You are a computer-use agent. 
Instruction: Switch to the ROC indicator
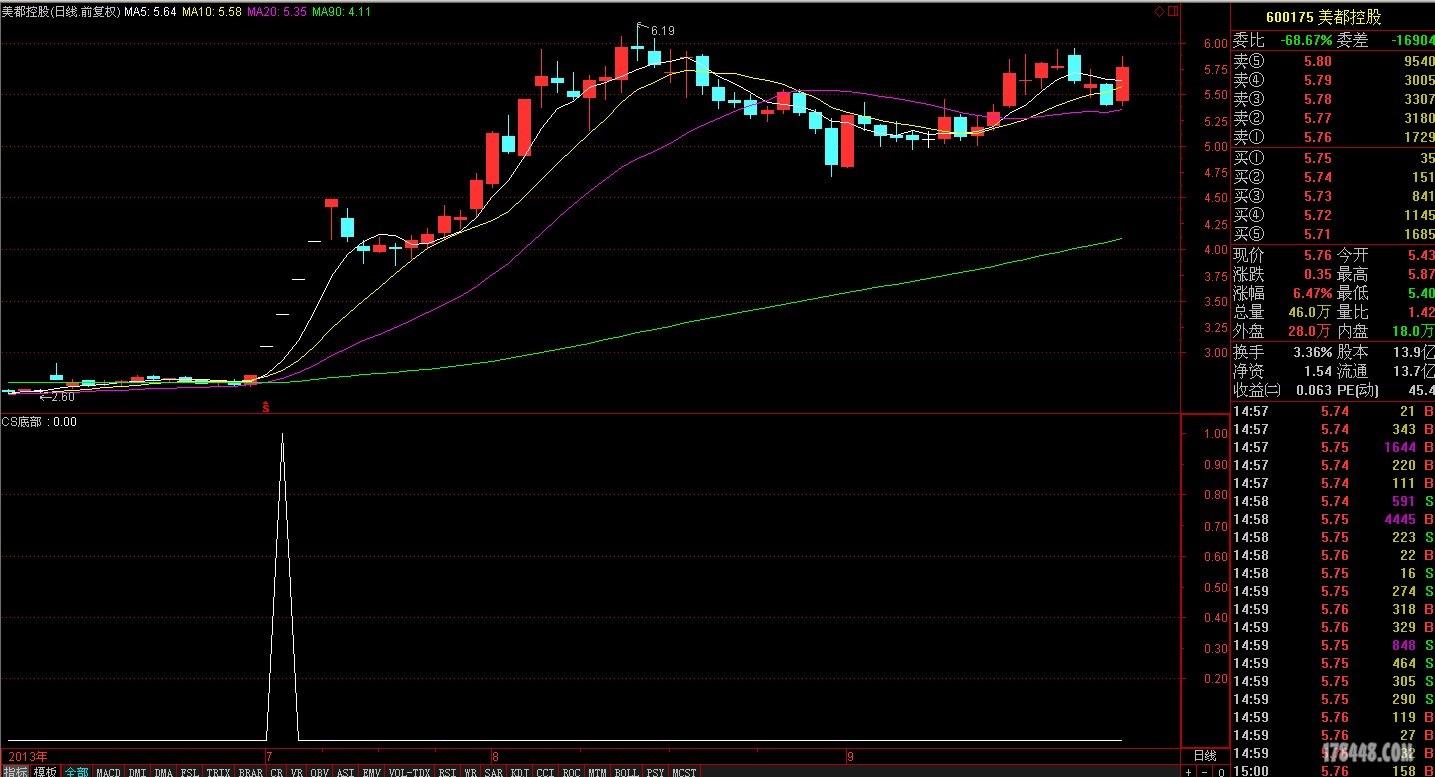click(572, 772)
